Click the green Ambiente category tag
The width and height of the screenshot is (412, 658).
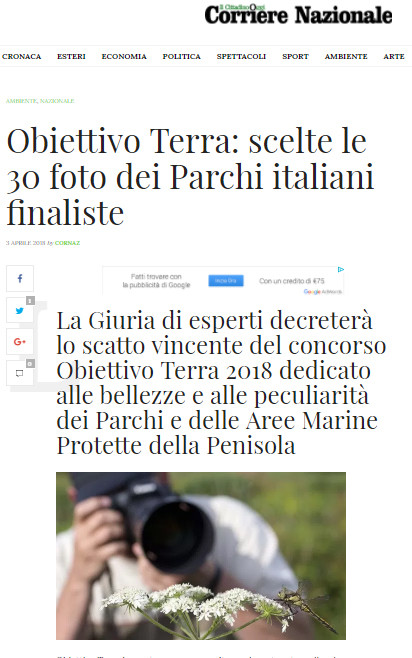coord(21,101)
